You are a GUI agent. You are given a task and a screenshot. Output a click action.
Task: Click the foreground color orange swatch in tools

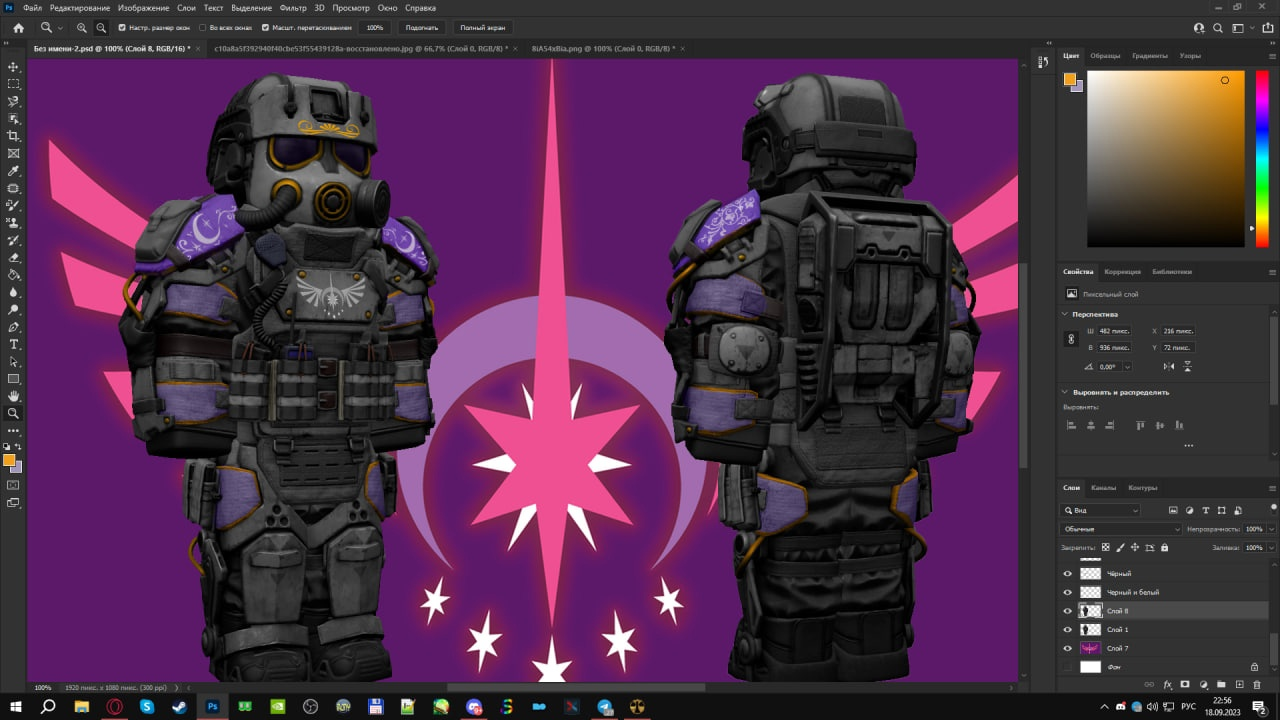click(9, 461)
